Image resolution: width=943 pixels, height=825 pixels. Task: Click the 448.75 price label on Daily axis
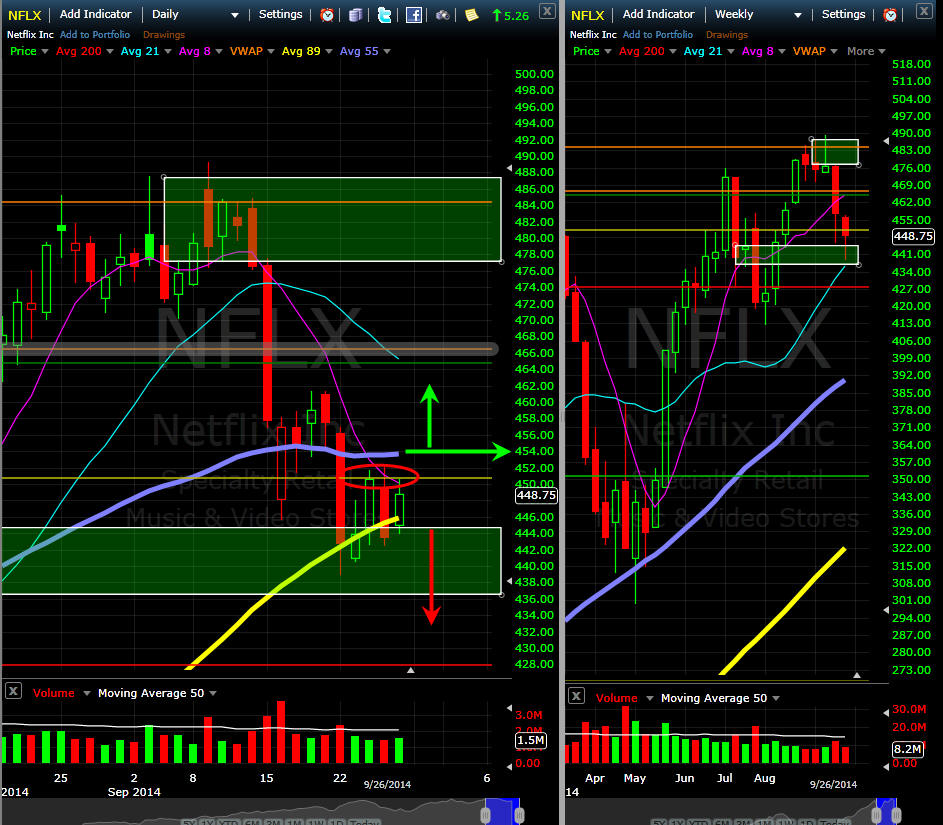(x=536, y=495)
